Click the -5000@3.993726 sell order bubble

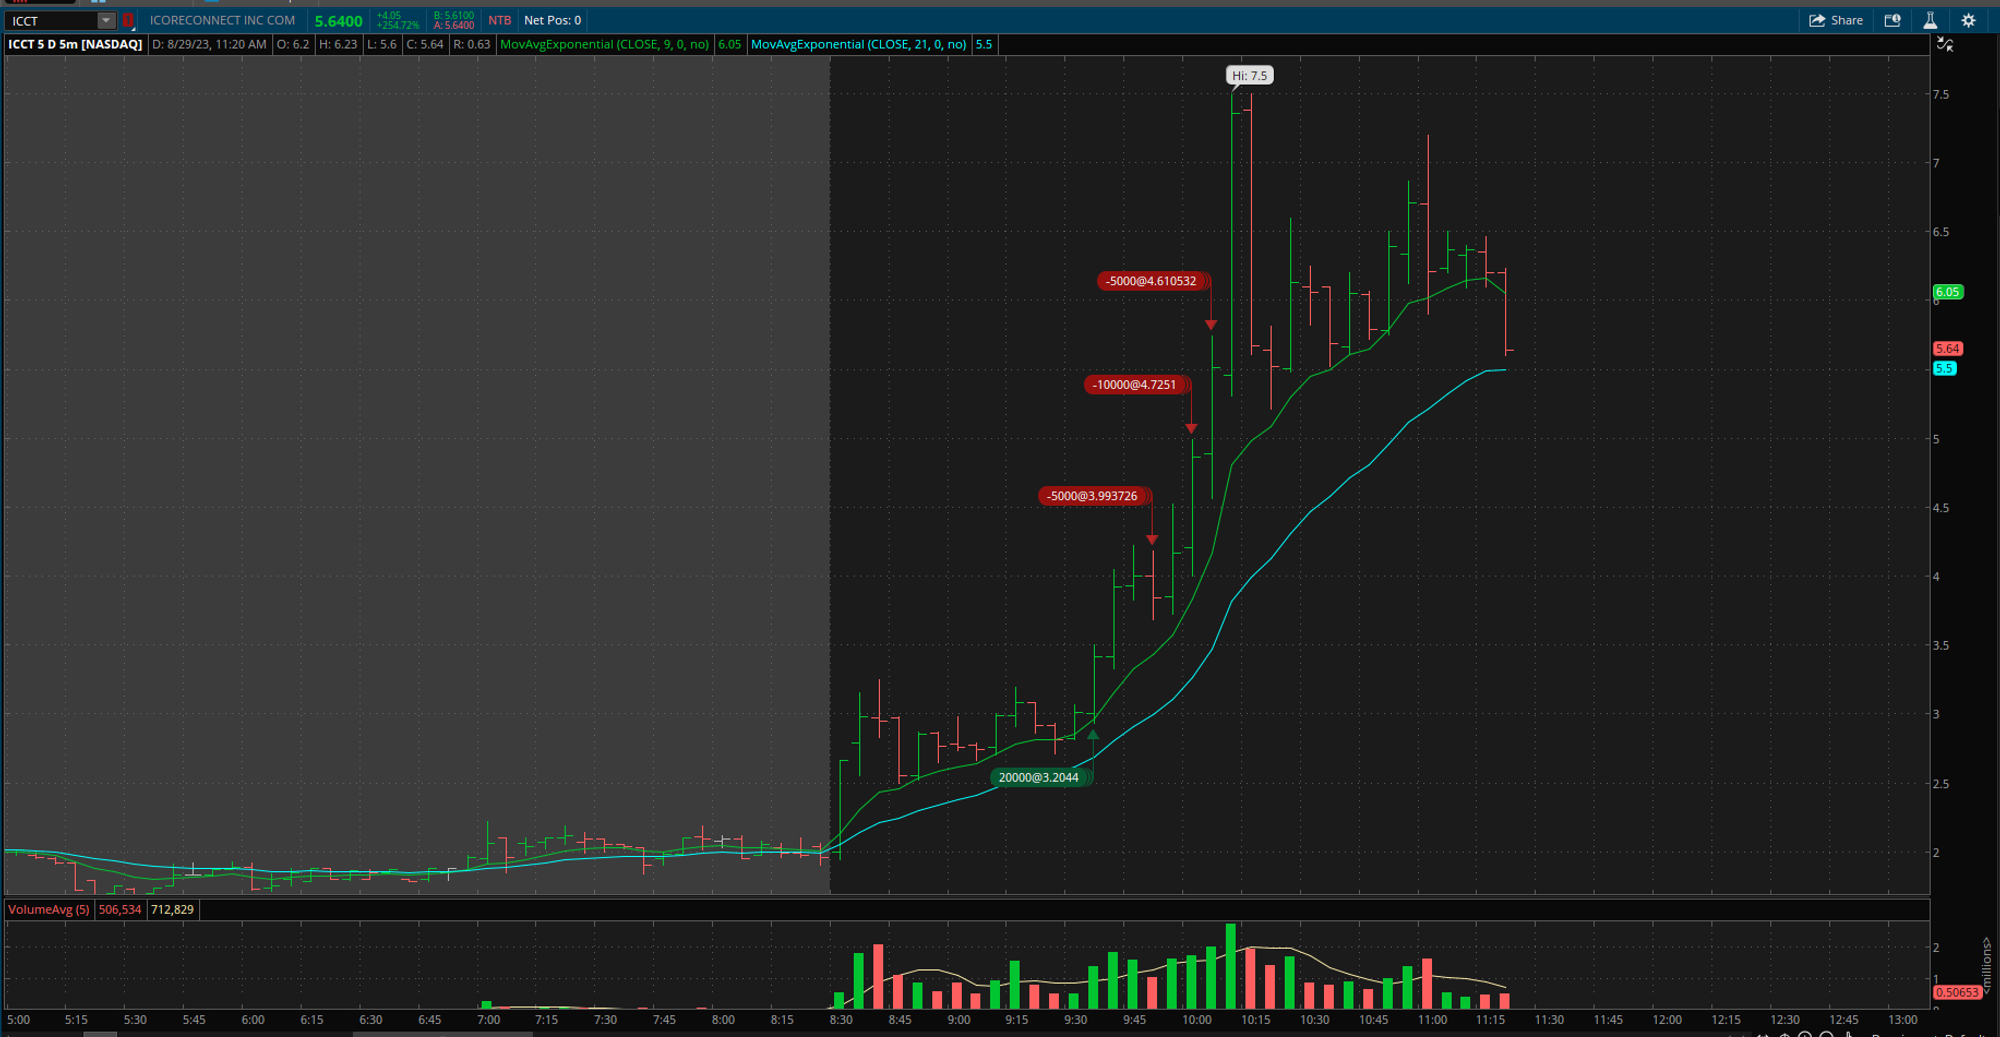[1093, 496]
